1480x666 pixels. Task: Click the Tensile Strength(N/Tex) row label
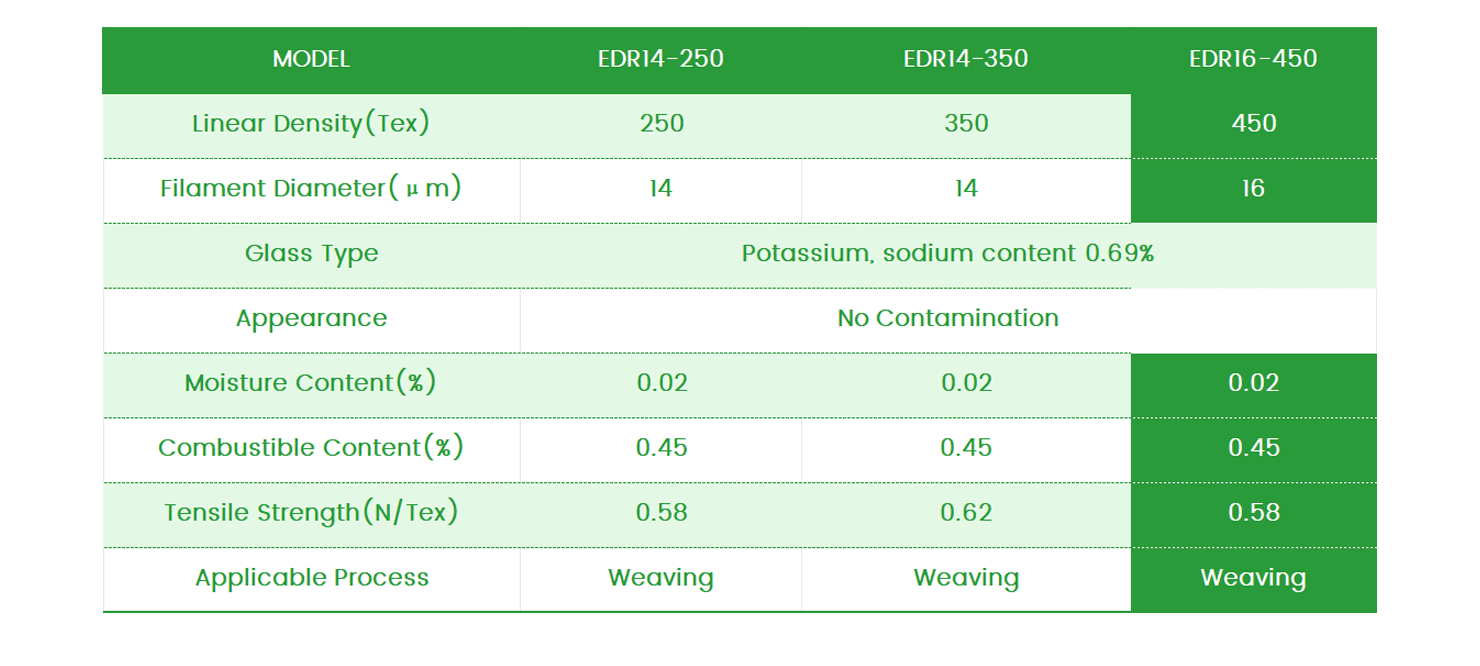click(311, 512)
